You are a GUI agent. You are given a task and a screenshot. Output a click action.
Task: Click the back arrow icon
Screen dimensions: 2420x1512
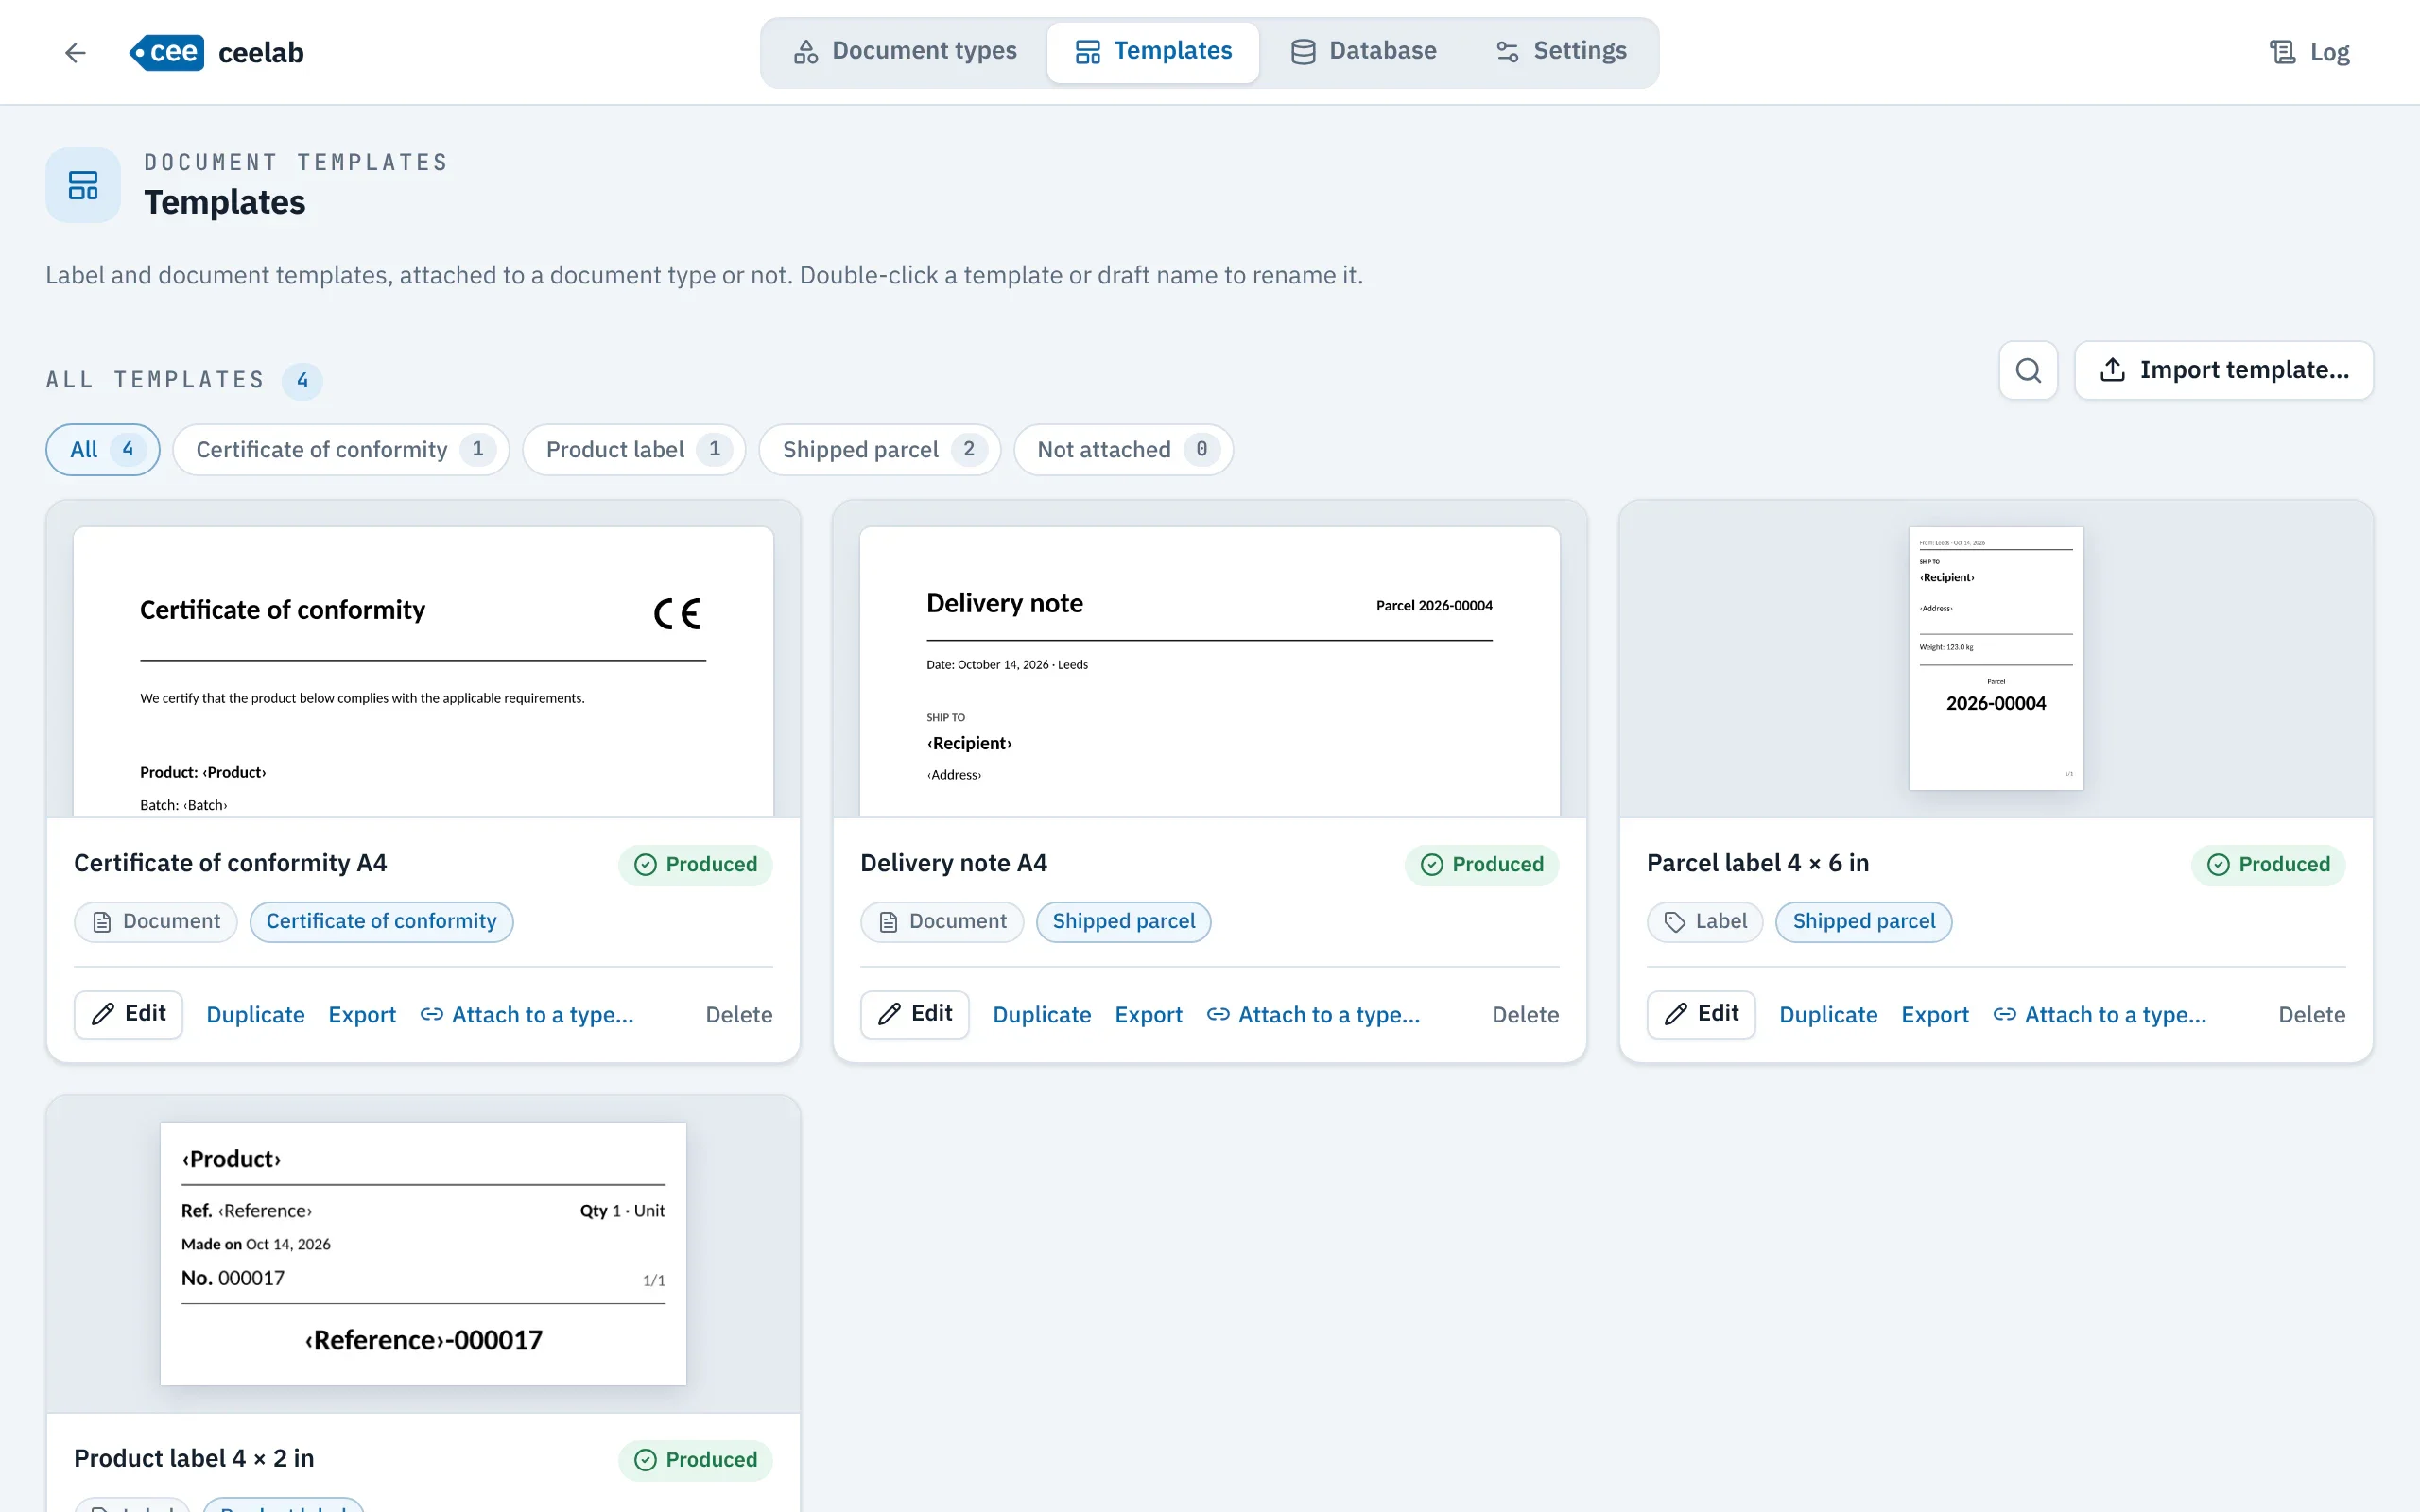pyautogui.click(x=75, y=52)
